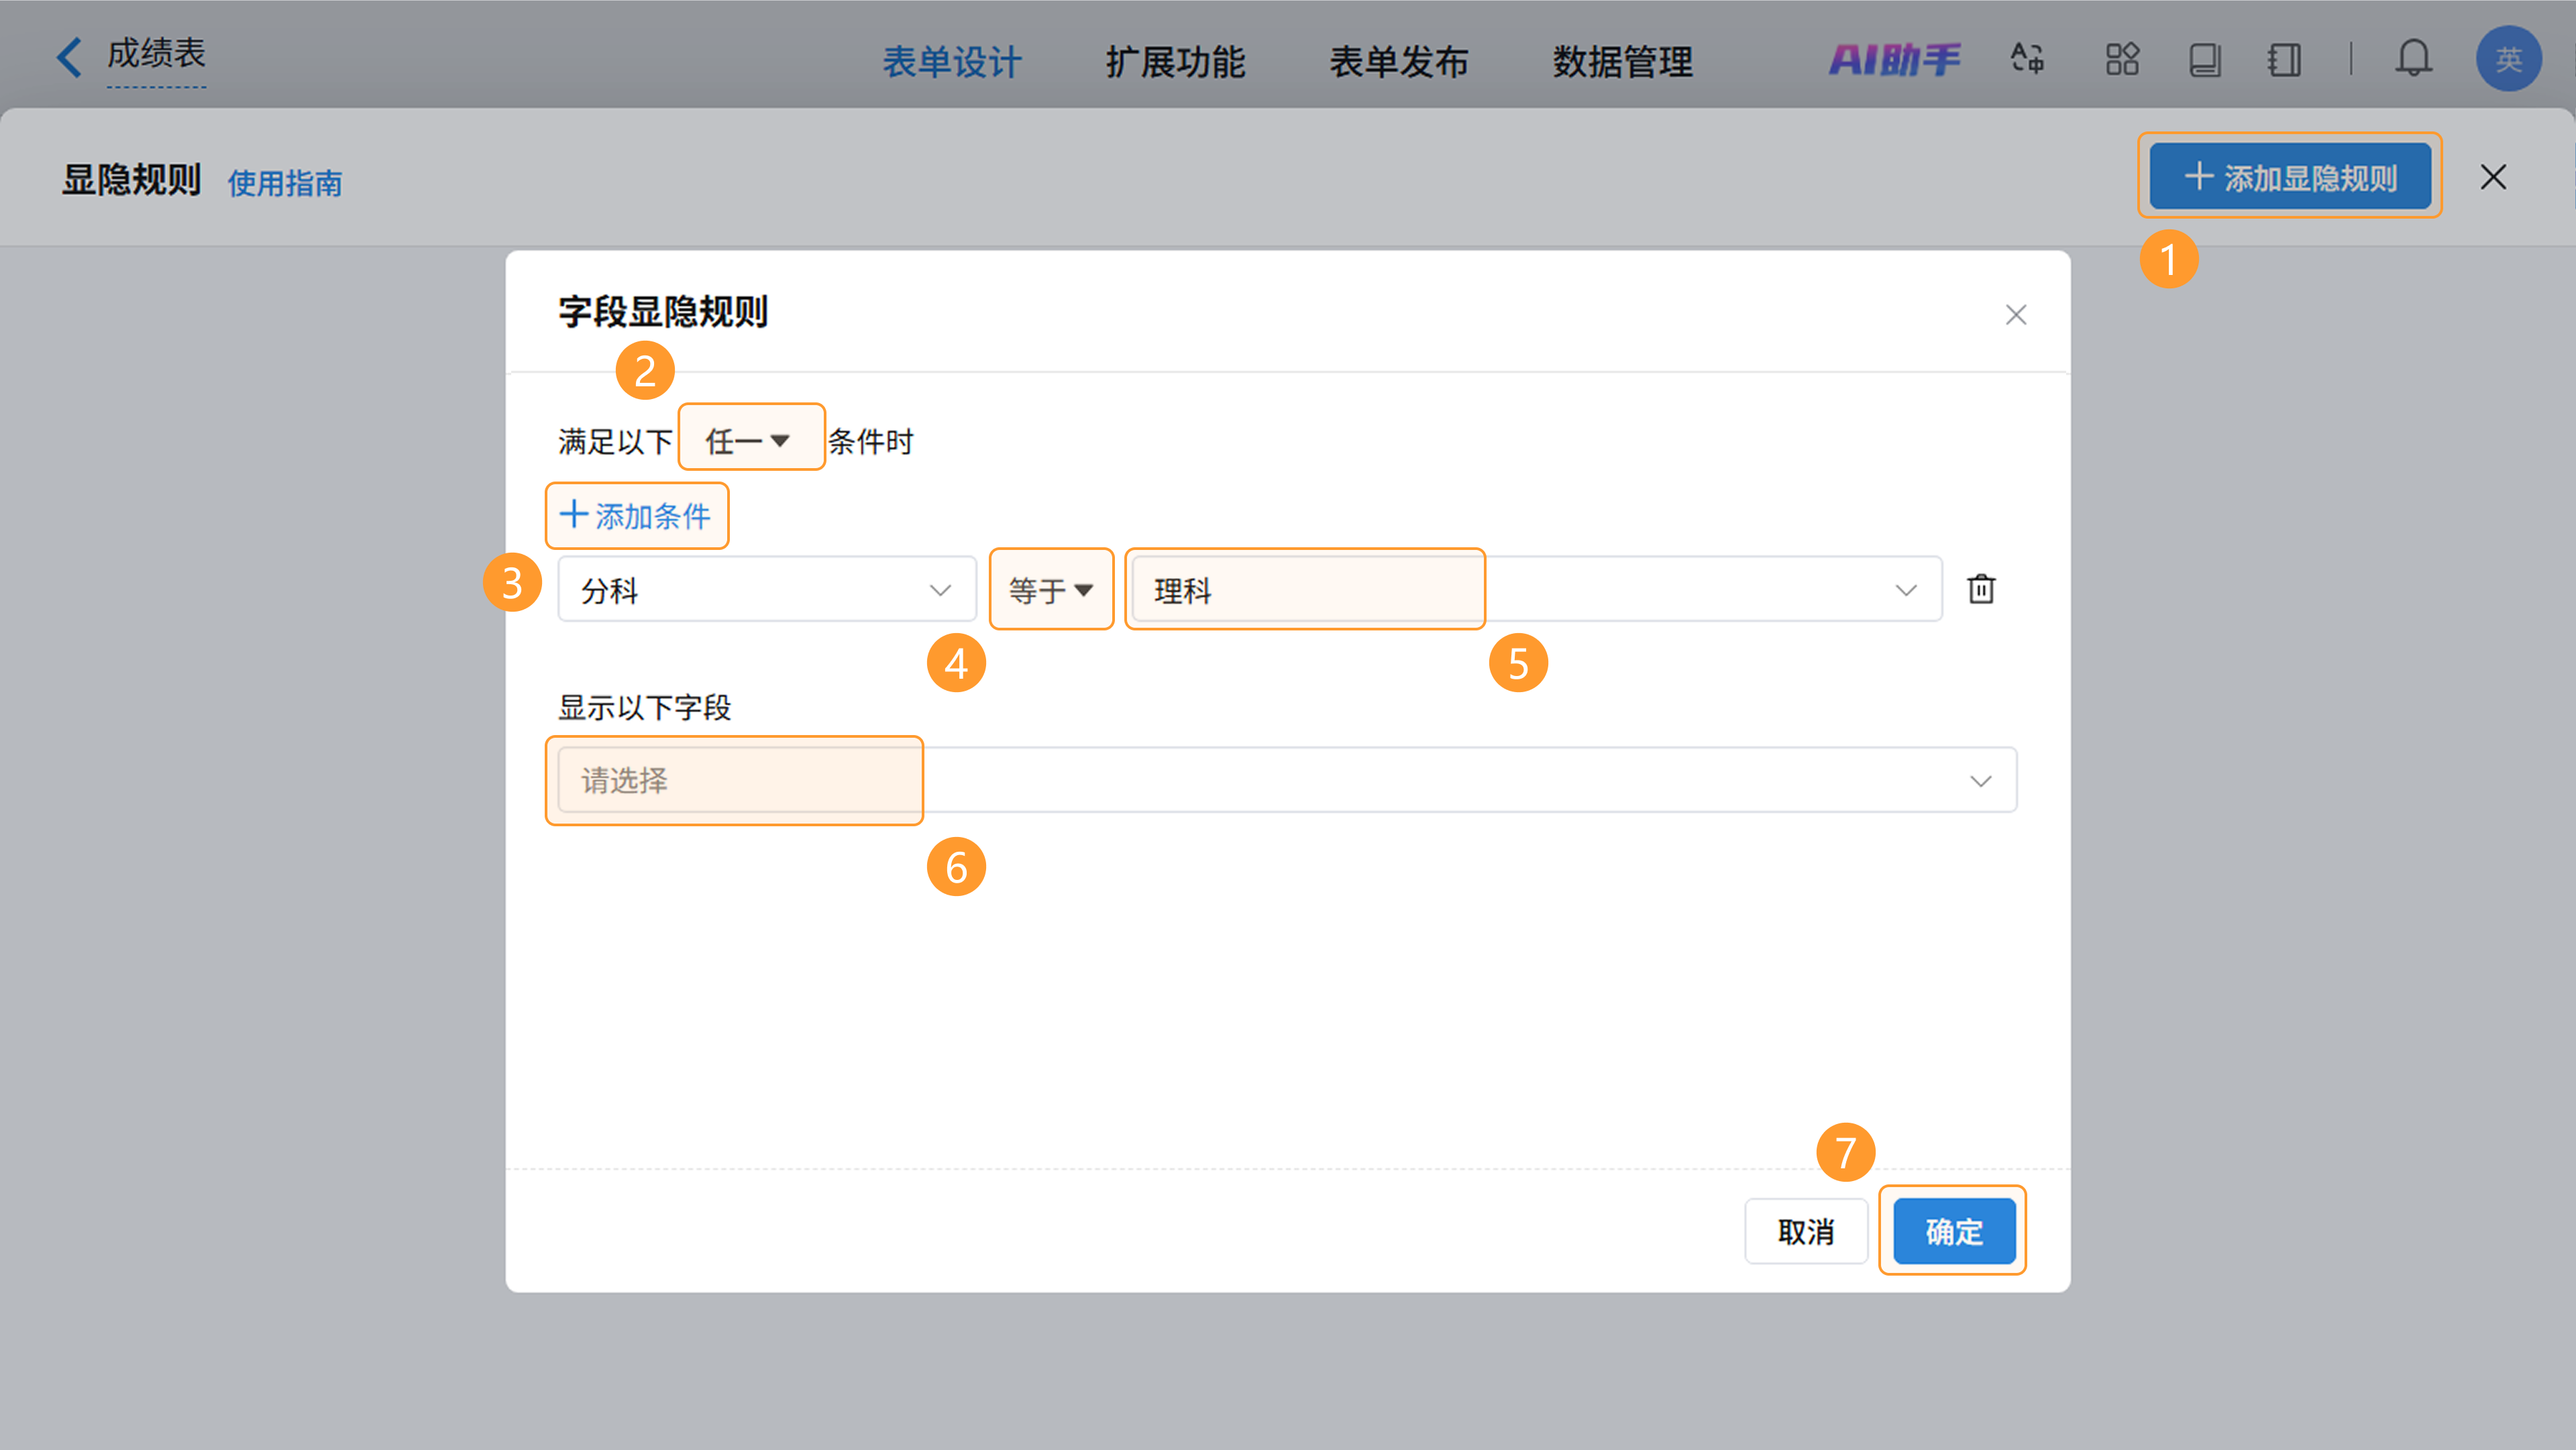Click the user avatar 英
The height and width of the screenshot is (1450, 2576).
[2507, 59]
